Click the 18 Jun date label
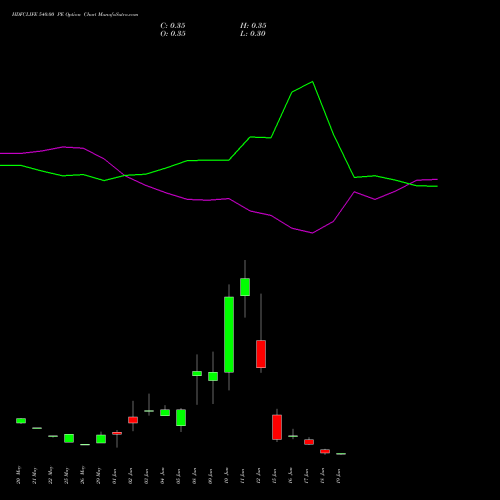Screen dimensions: 500x500 click(x=322, y=476)
